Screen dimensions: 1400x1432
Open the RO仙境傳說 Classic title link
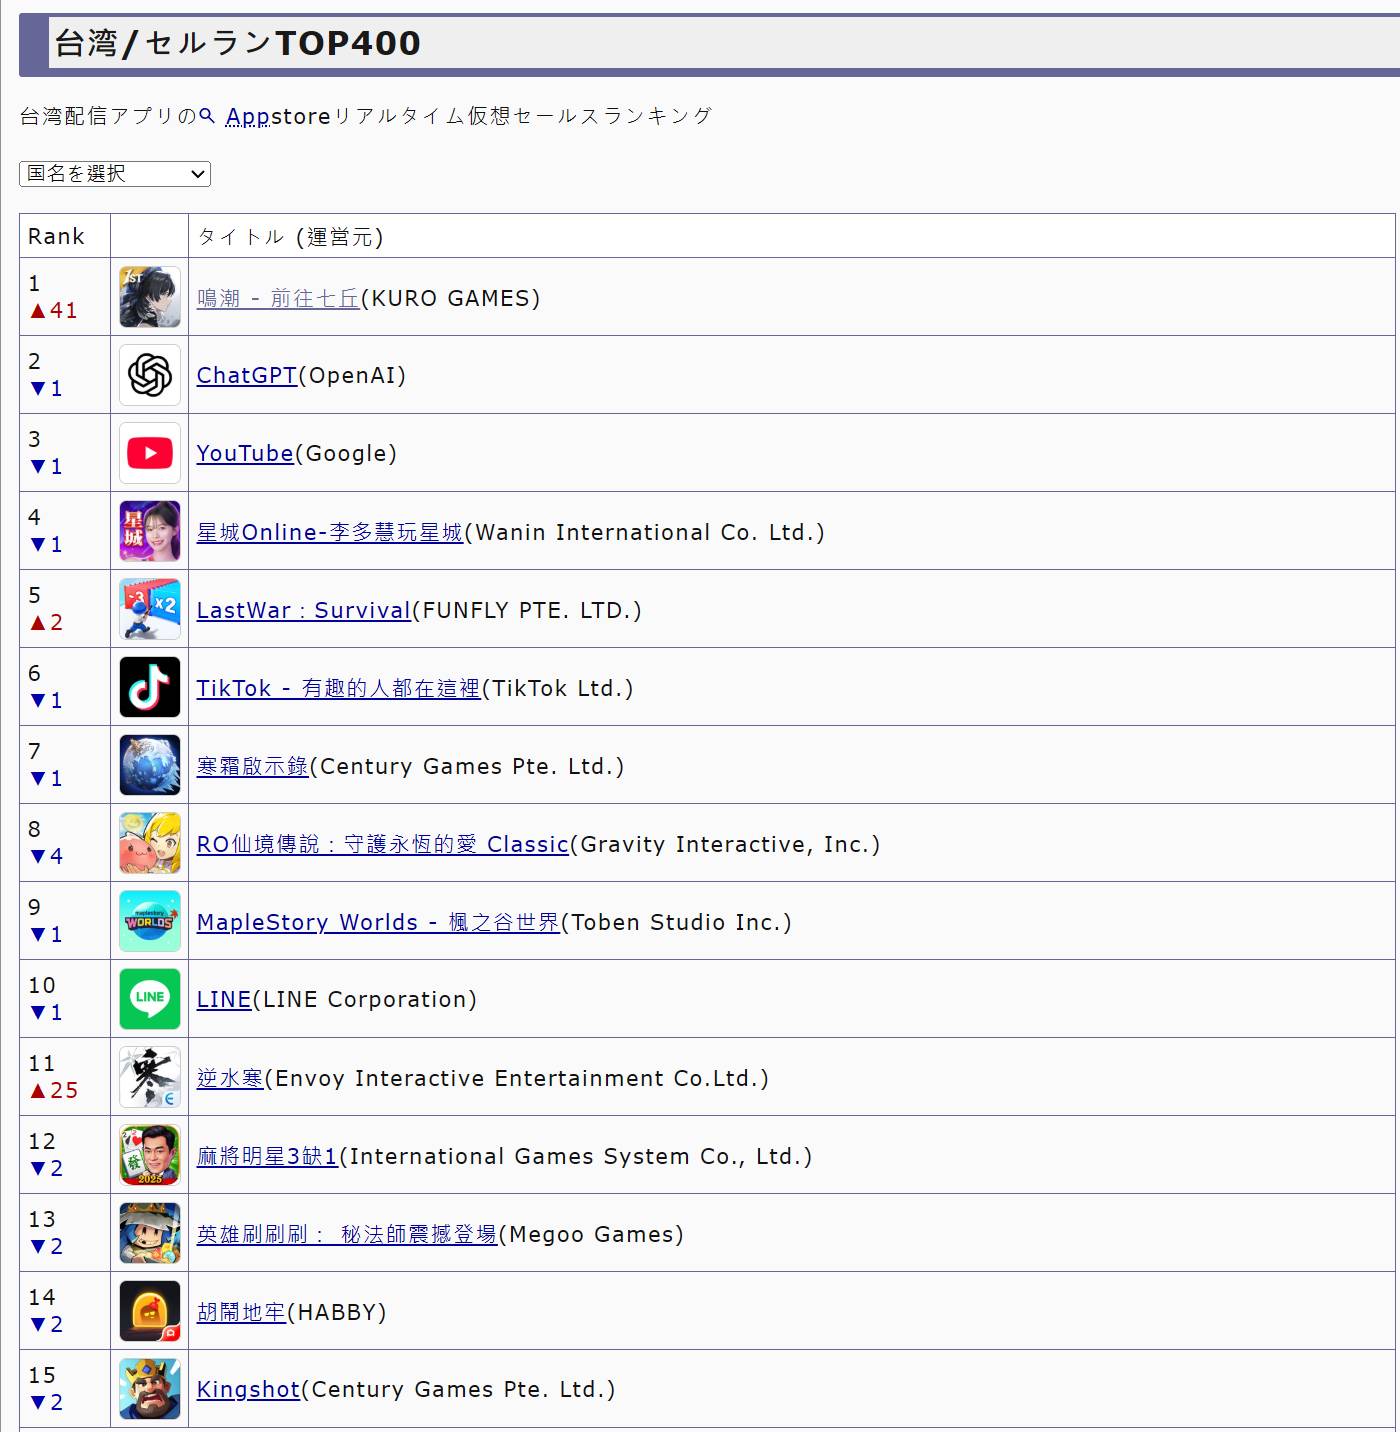(x=383, y=844)
